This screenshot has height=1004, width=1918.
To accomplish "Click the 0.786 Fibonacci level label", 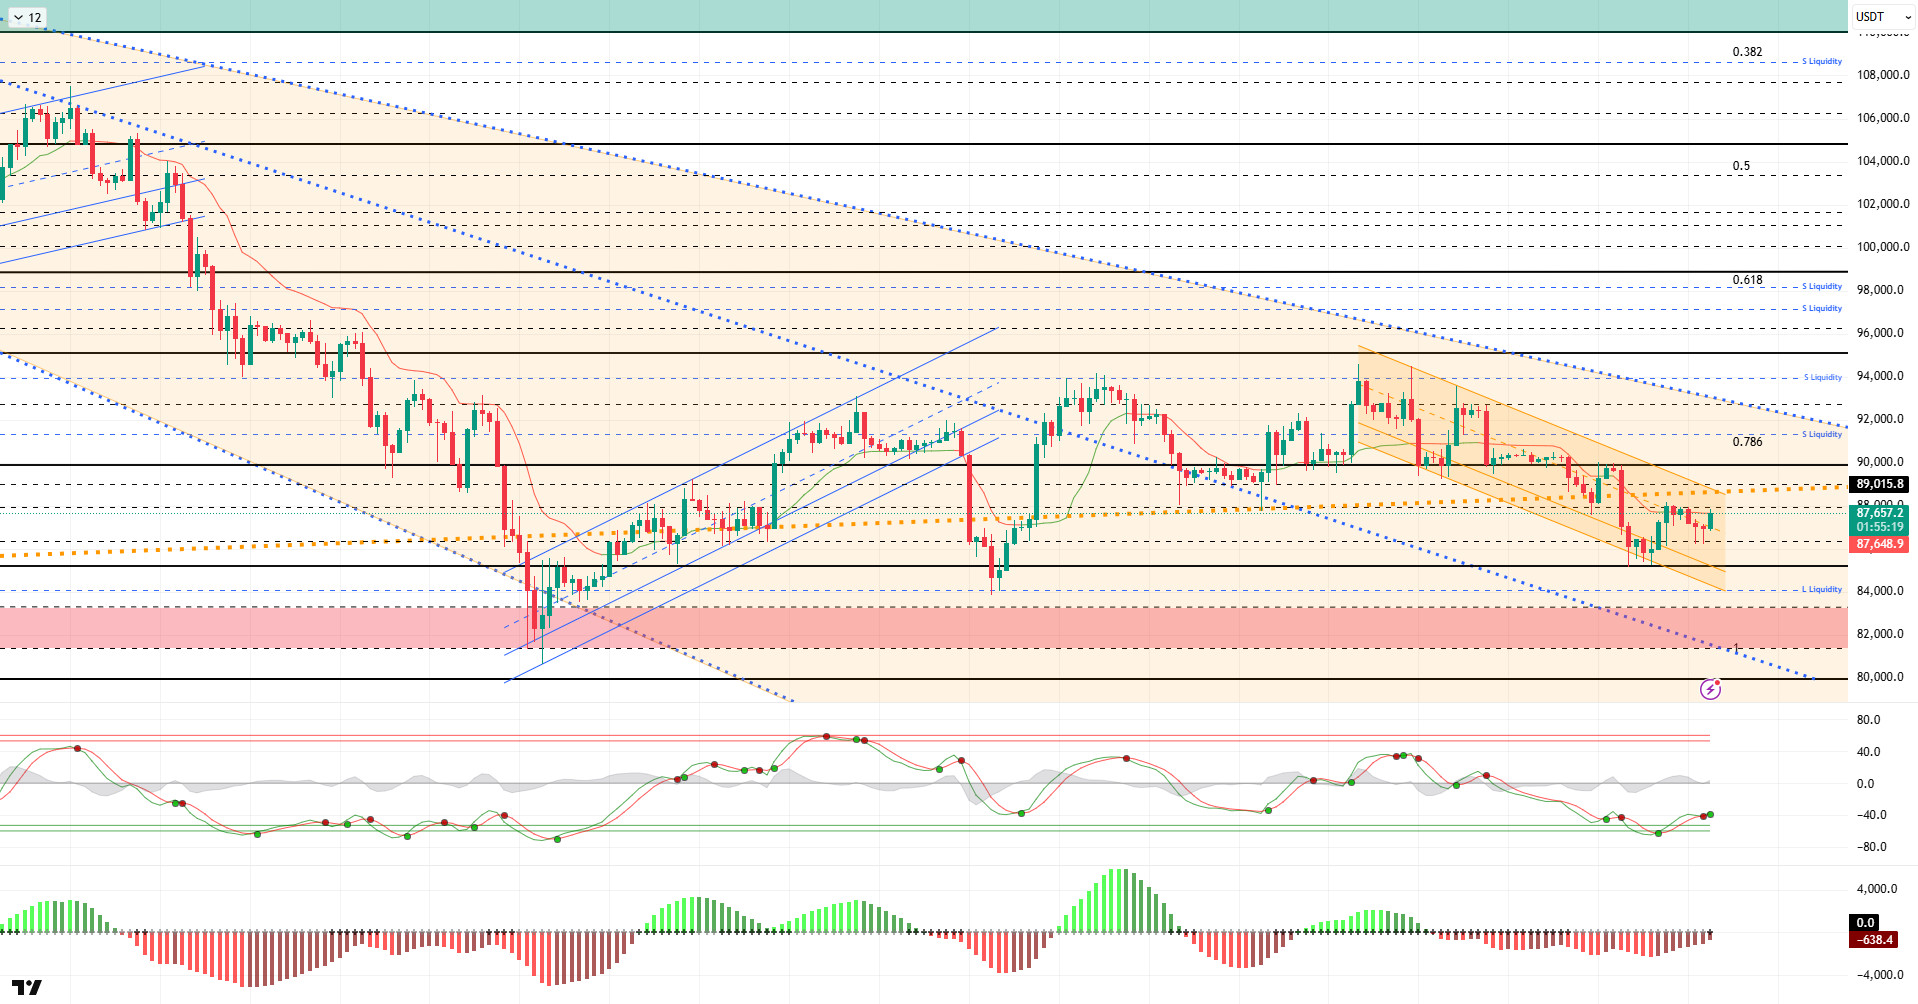I will 1747,442.
